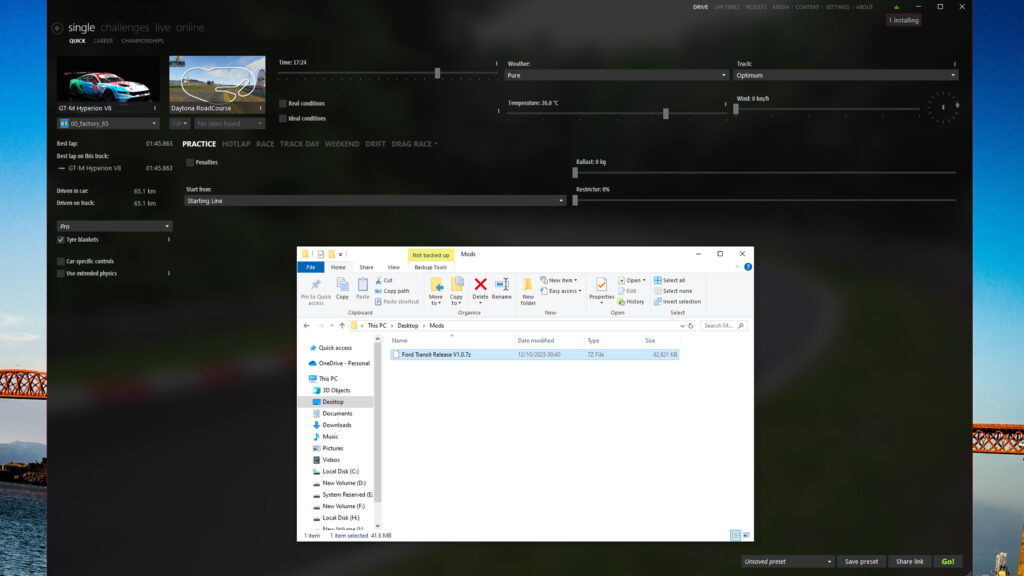
Task: Untick the Tyre blankets checkbox
Action: (61, 240)
